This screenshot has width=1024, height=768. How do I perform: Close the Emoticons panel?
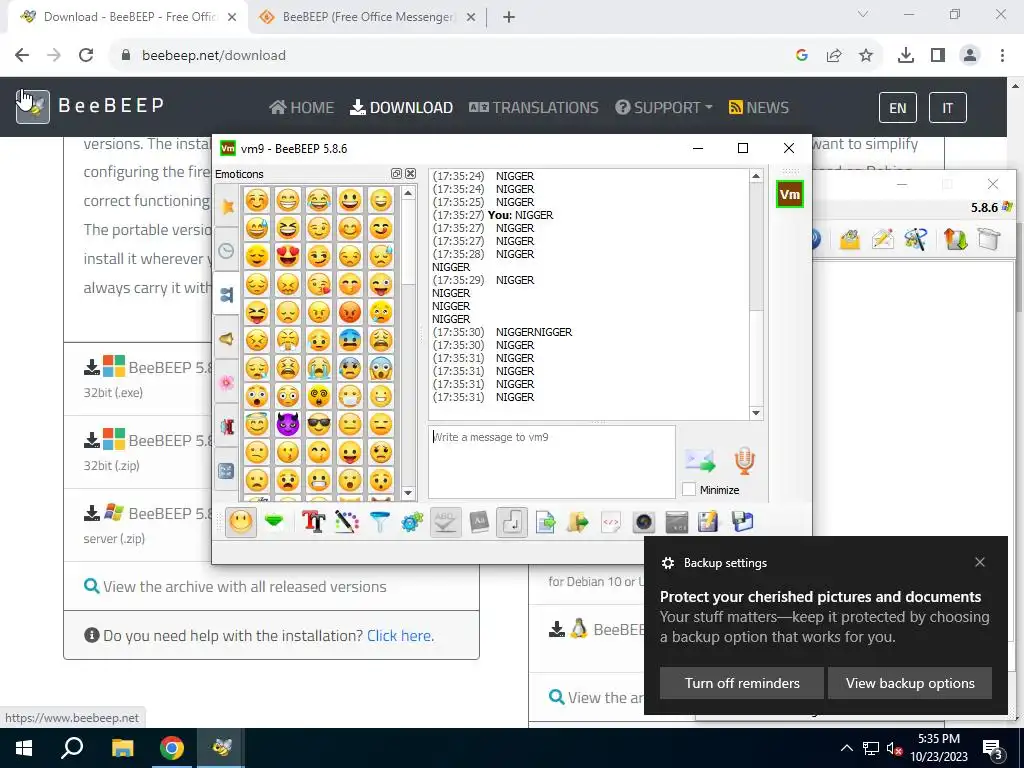pos(410,174)
